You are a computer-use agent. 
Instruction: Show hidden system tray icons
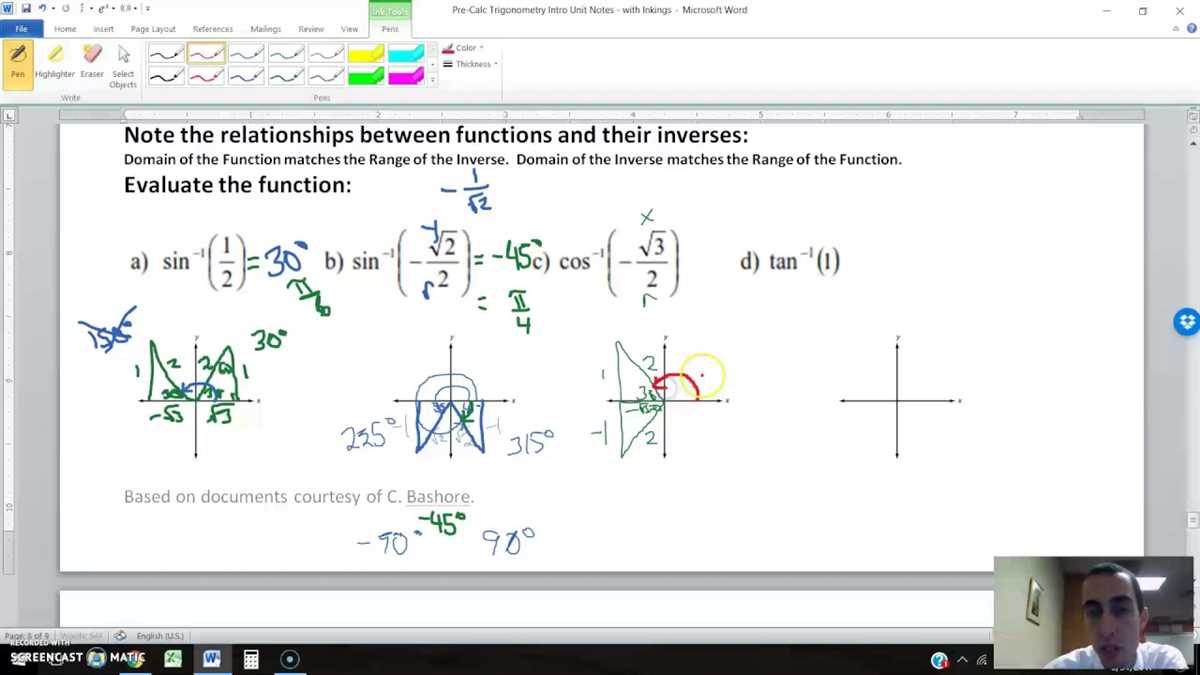(963, 660)
